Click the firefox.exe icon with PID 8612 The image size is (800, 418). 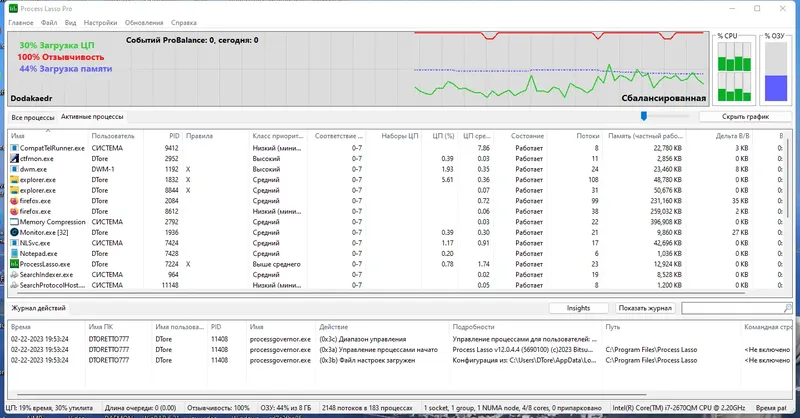14,211
